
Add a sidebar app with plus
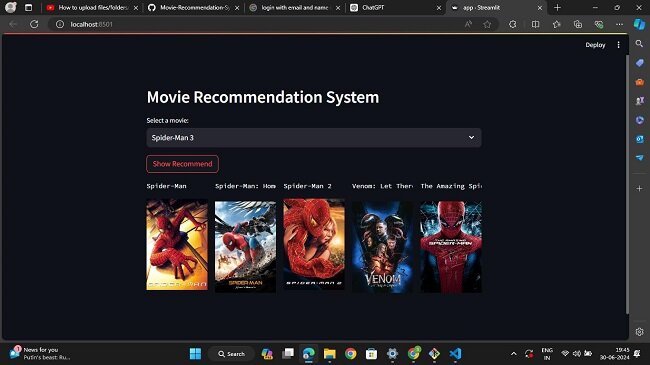click(x=639, y=188)
